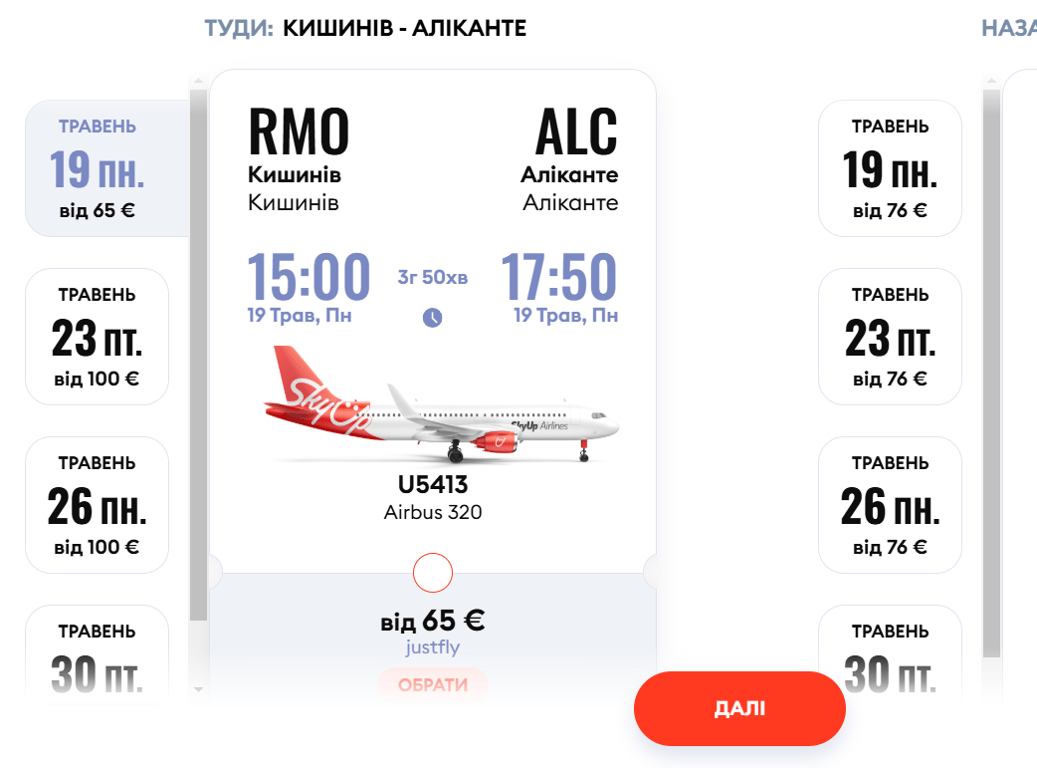Image resolution: width=1037 pixels, height=768 pixels.
Task: Select return date May 19 from 76 €
Action: [x=890, y=168]
